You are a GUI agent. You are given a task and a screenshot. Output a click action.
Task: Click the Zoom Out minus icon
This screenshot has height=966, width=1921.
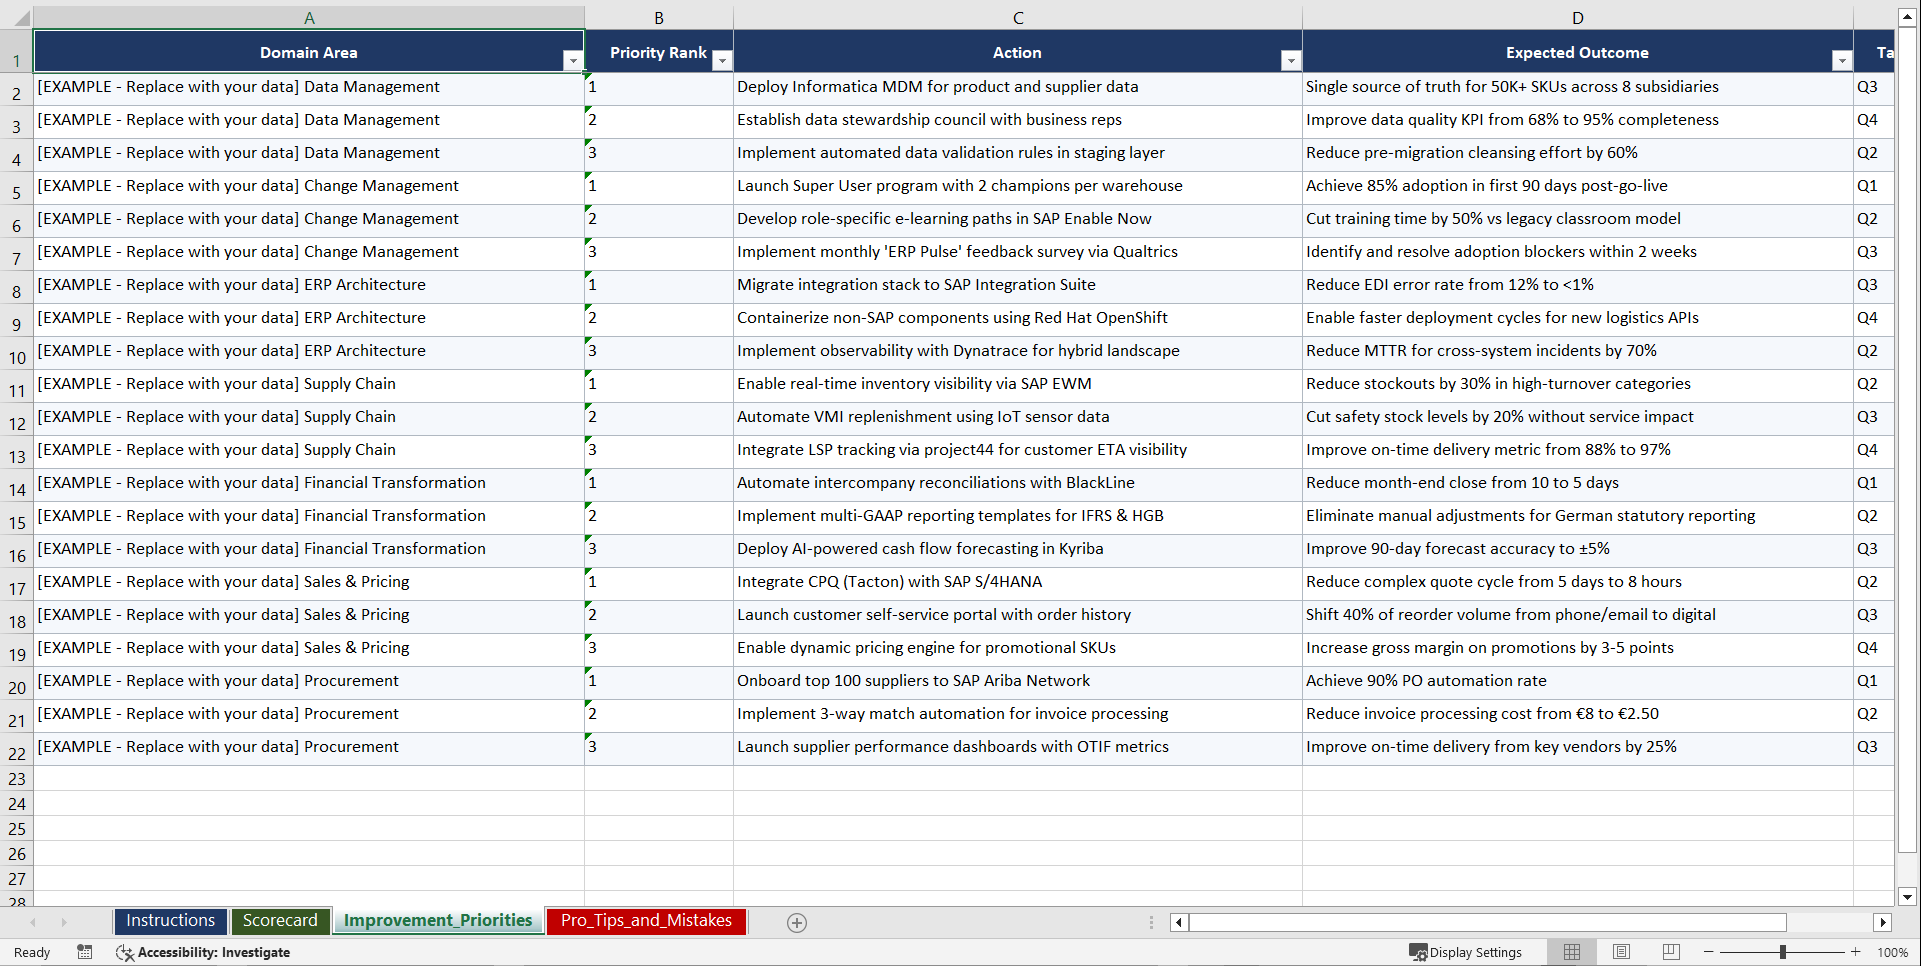(x=1709, y=952)
